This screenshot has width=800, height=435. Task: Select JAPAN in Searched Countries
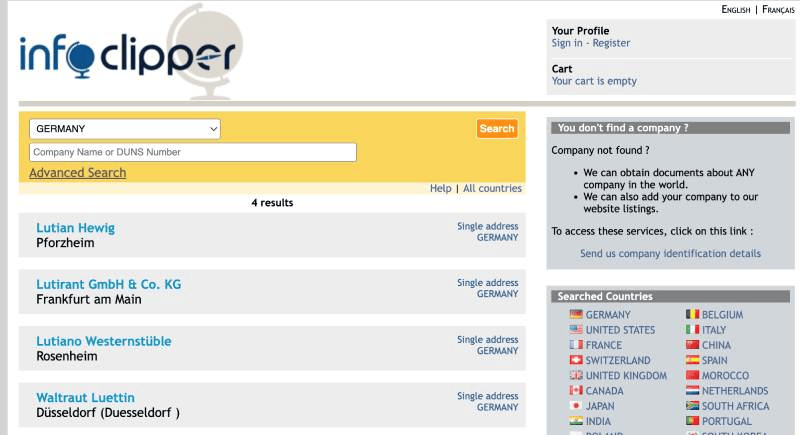(x=600, y=406)
